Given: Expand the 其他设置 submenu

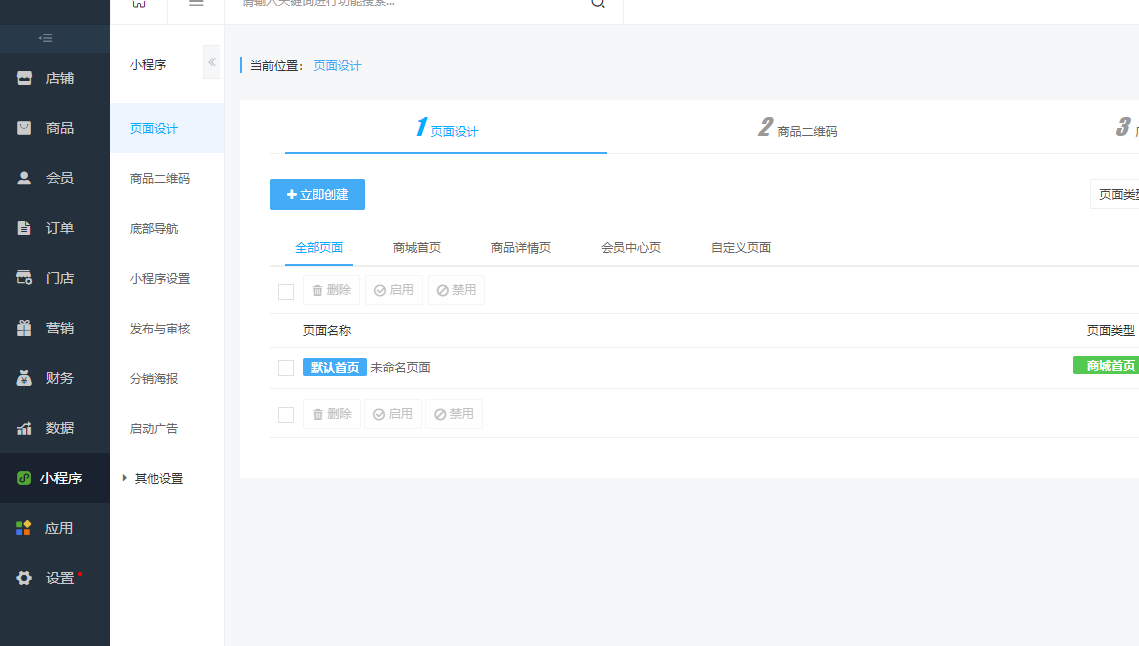Looking at the screenshot, I should point(158,478).
